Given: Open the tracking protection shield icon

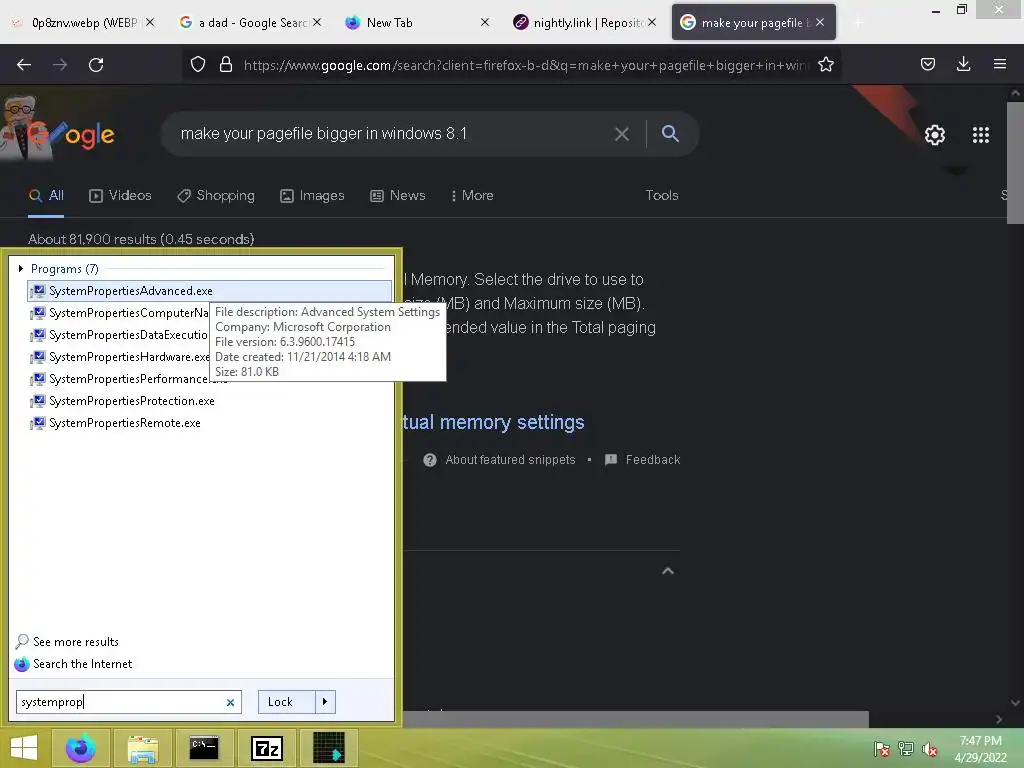Looking at the screenshot, I should [198, 64].
